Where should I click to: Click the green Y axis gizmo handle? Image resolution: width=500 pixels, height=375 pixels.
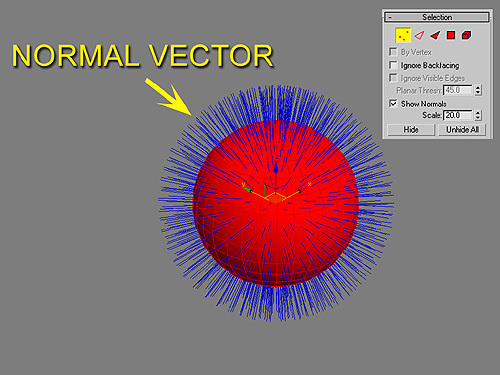tap(248, 190)
